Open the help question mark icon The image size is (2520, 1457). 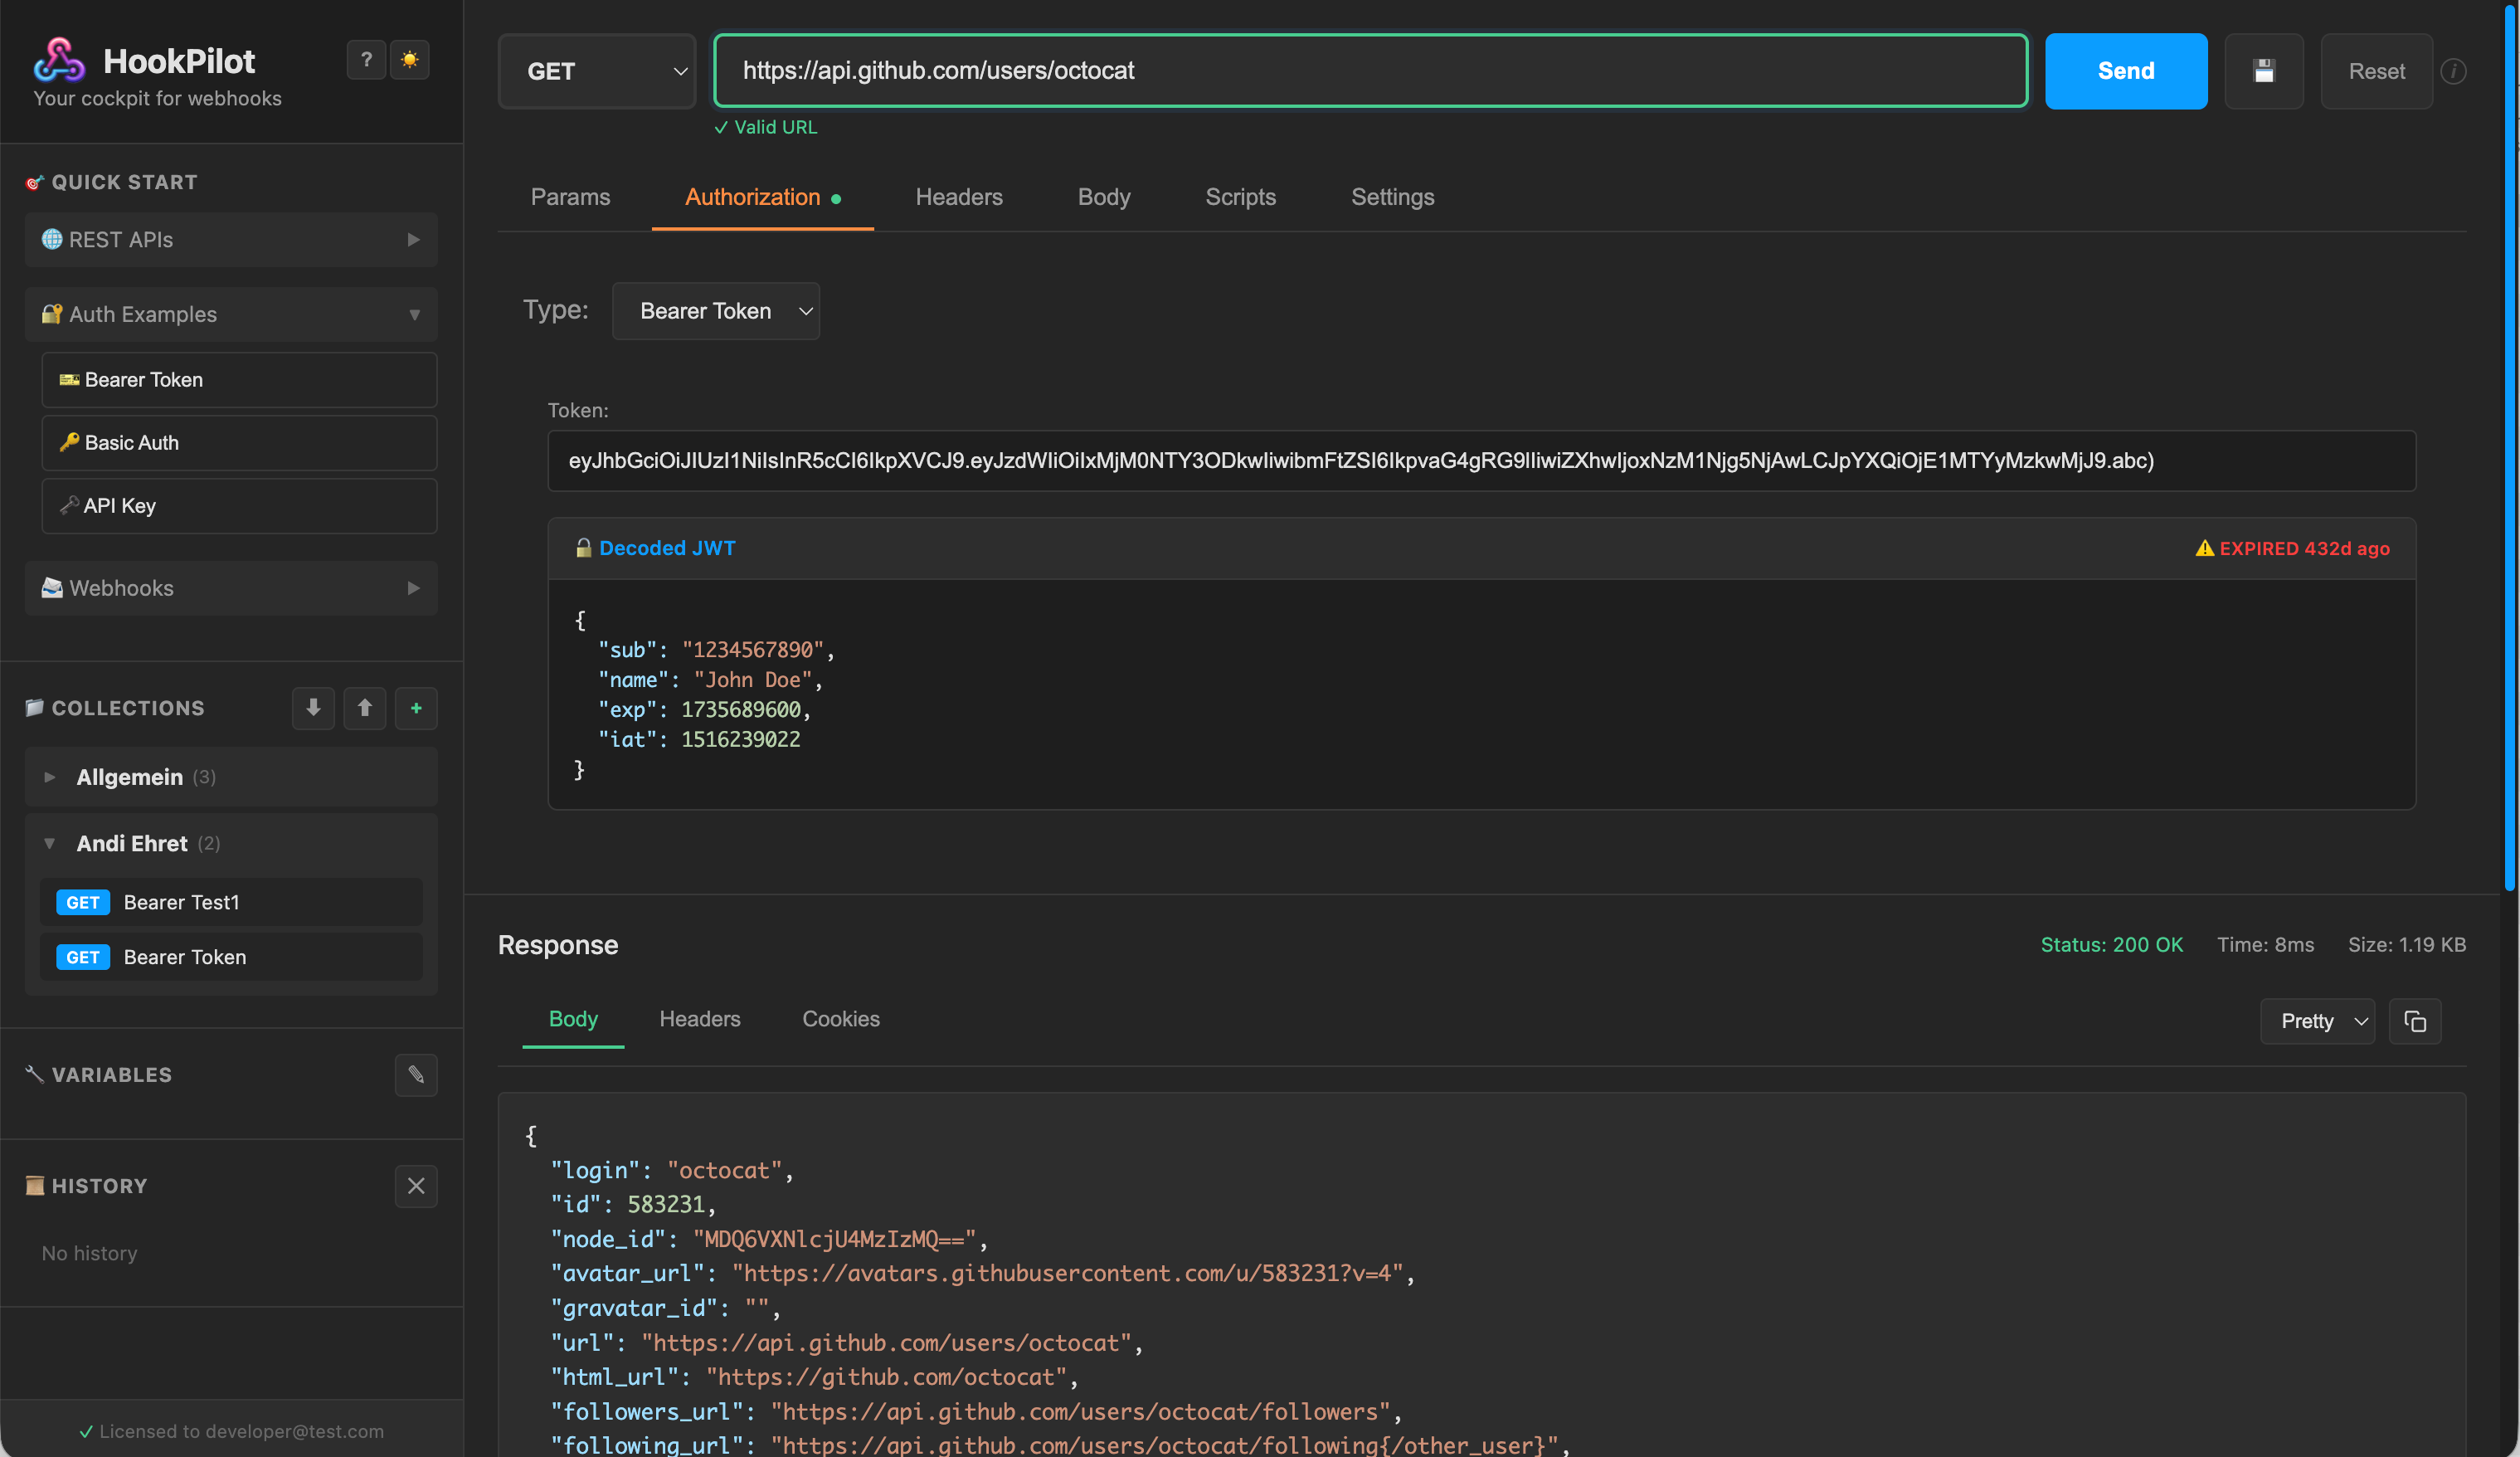click(x=365, y=60)
